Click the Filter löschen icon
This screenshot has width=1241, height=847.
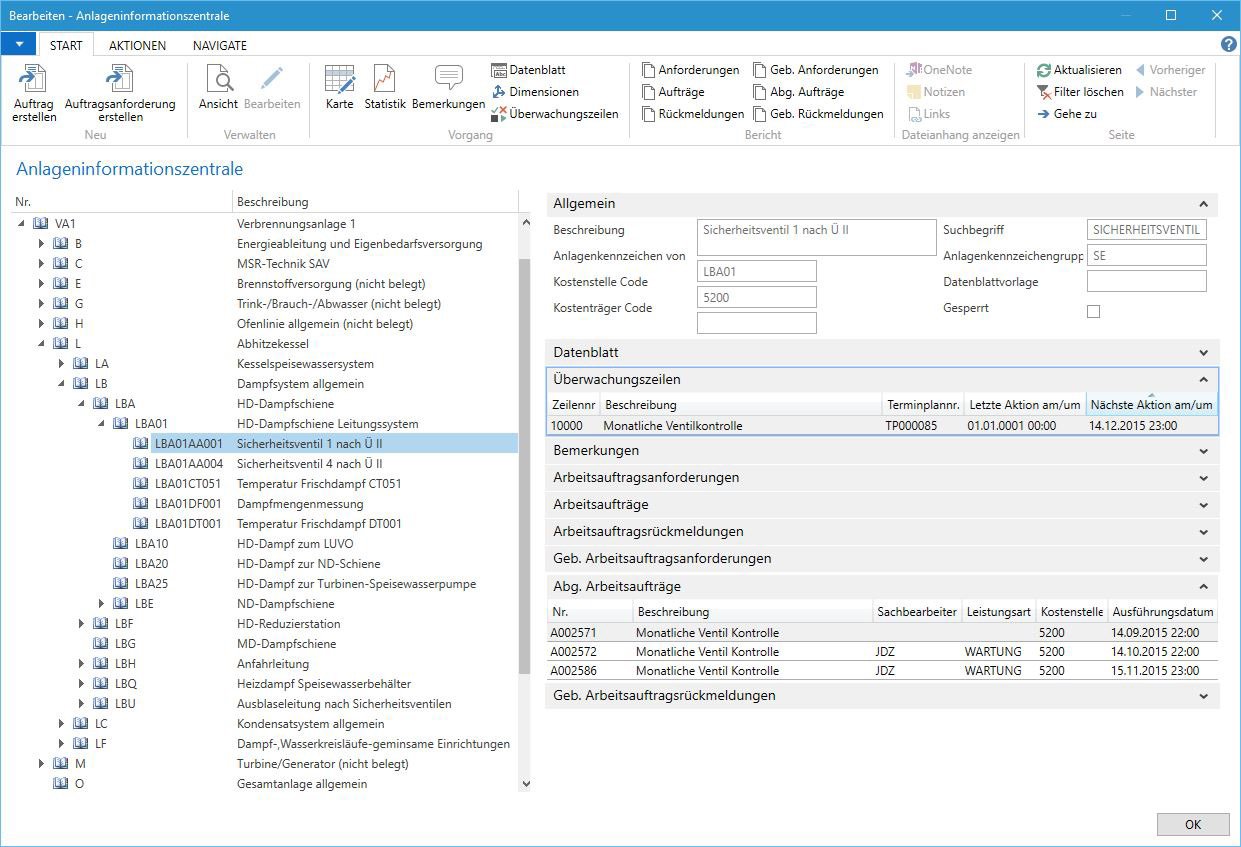click(1044, 92)
